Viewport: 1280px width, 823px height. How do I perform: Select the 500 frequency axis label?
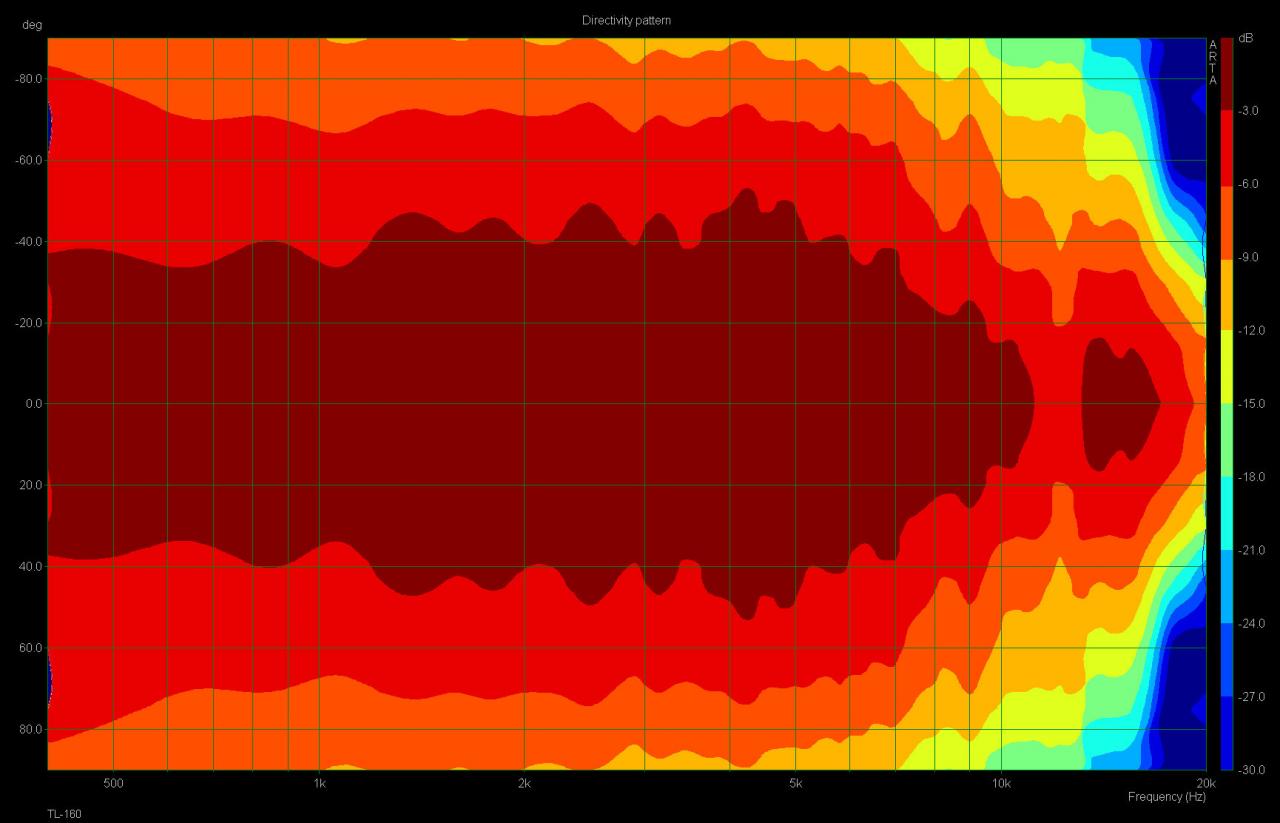pyautogui.click(x=113, y=782)
